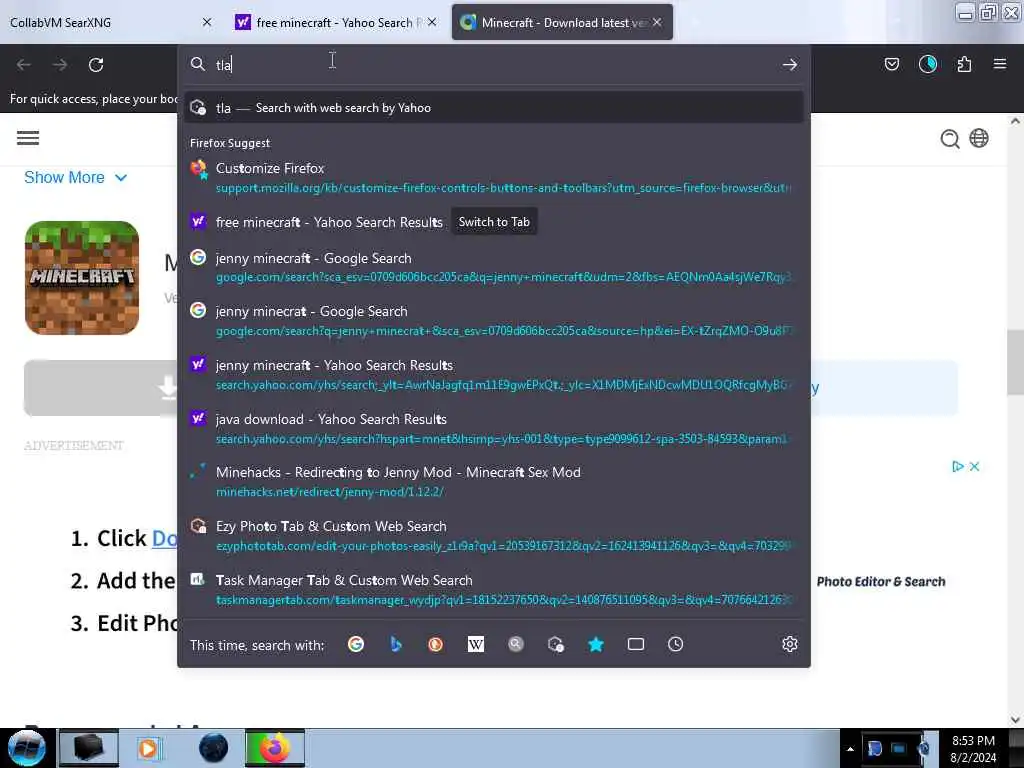Click the Go arrow in the address bar
The image size is (1024, 768).
790,64
